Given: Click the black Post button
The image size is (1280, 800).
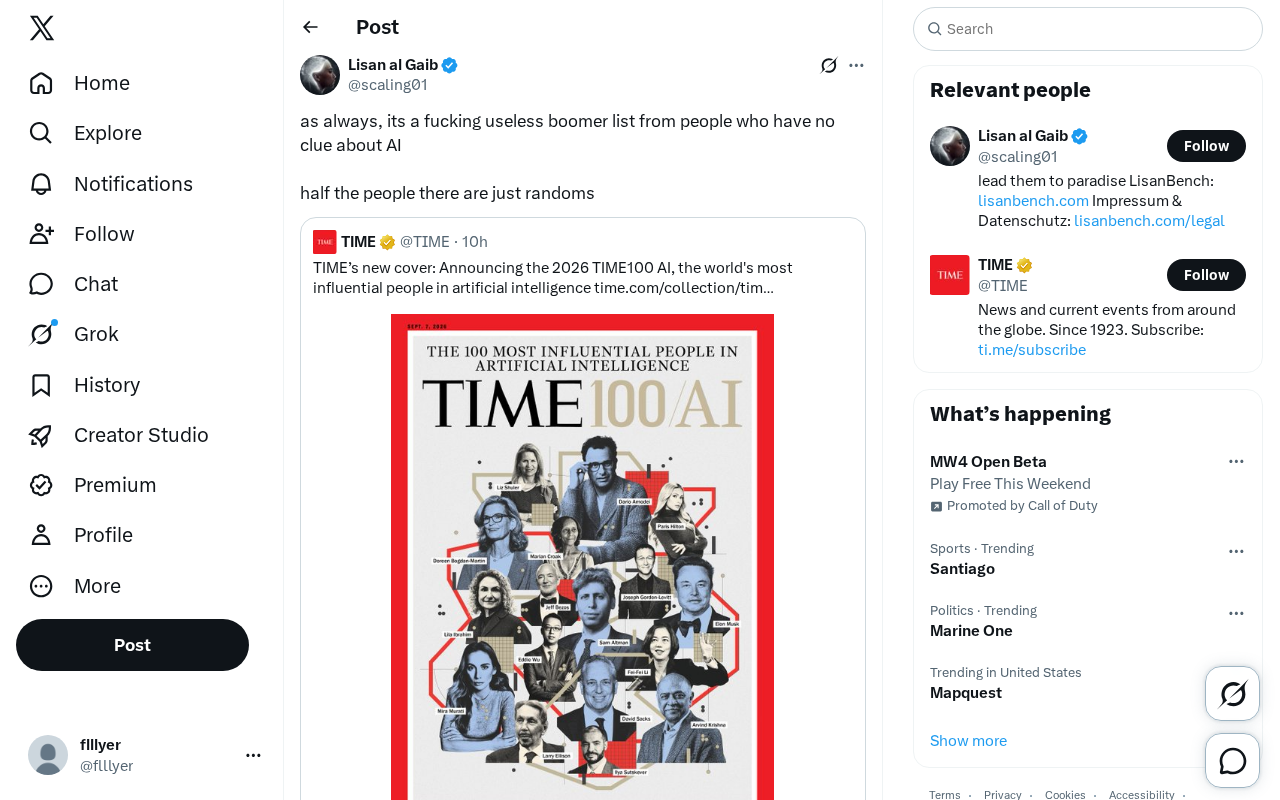Looking at the screenshot, I should point(132,645).
